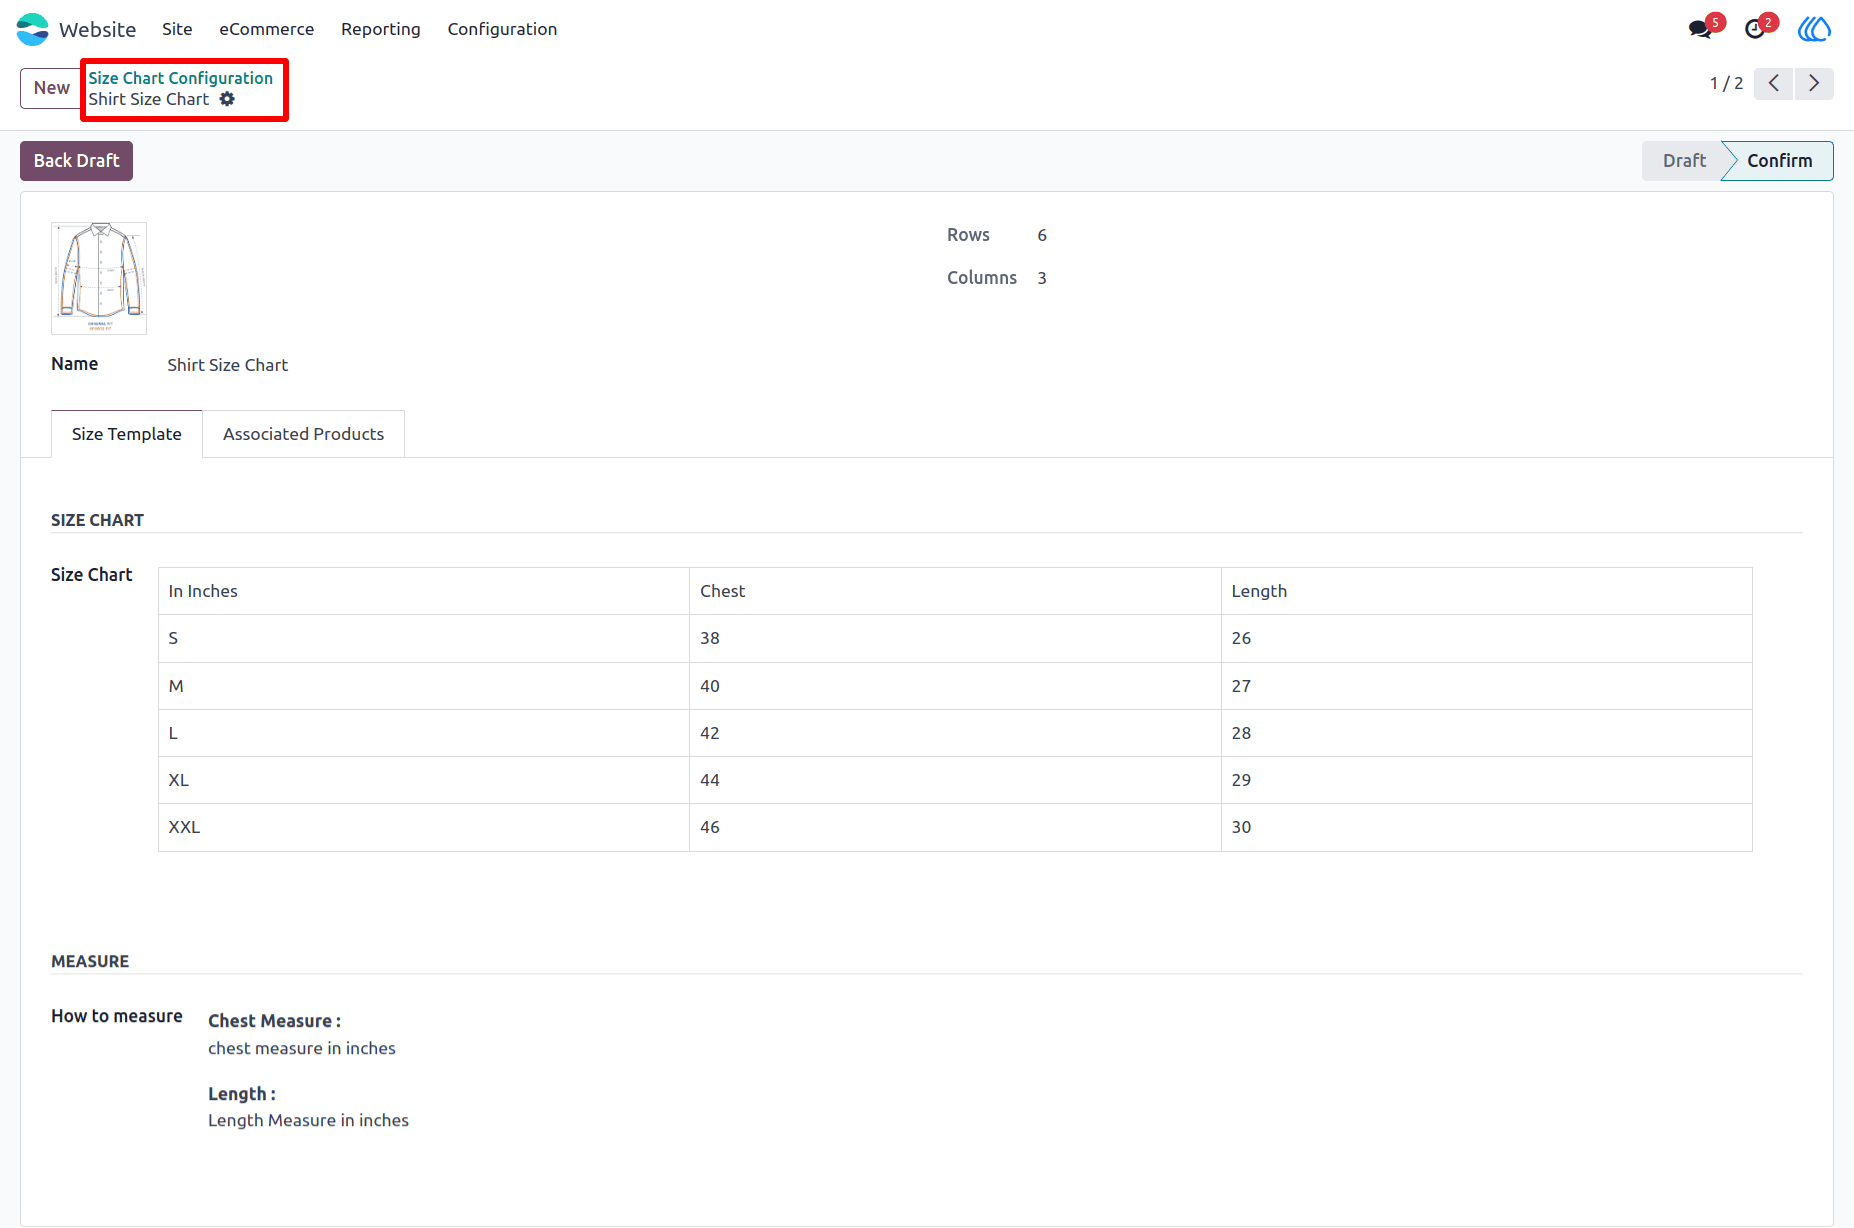This screenshot has height=1228, width=1854.
Task: Click the Name field value Shirt Size Chart
Action: pos(227,365)
